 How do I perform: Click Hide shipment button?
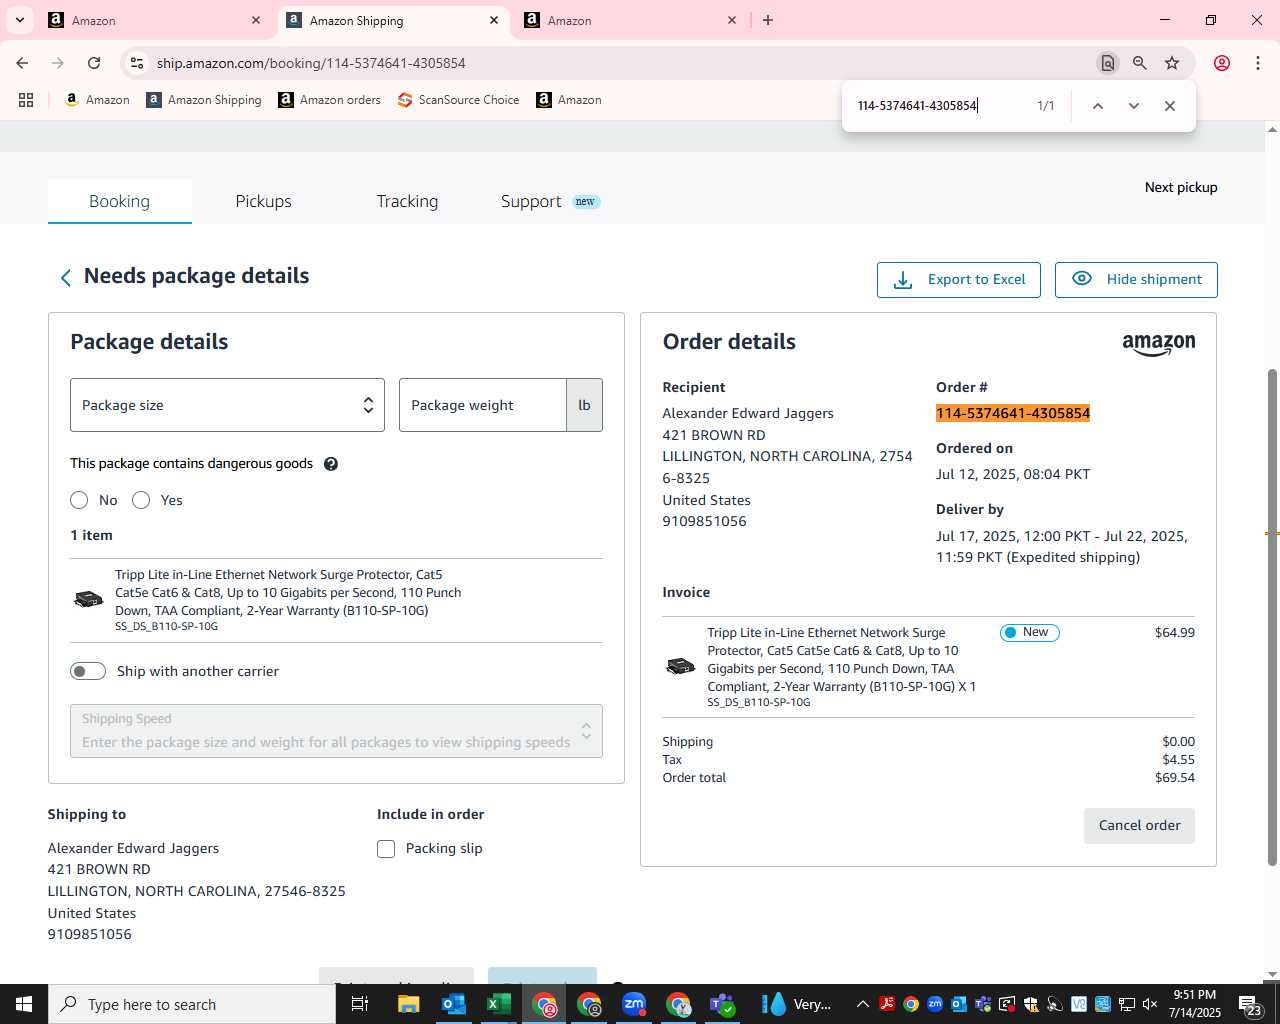(x=1136, y=280)
